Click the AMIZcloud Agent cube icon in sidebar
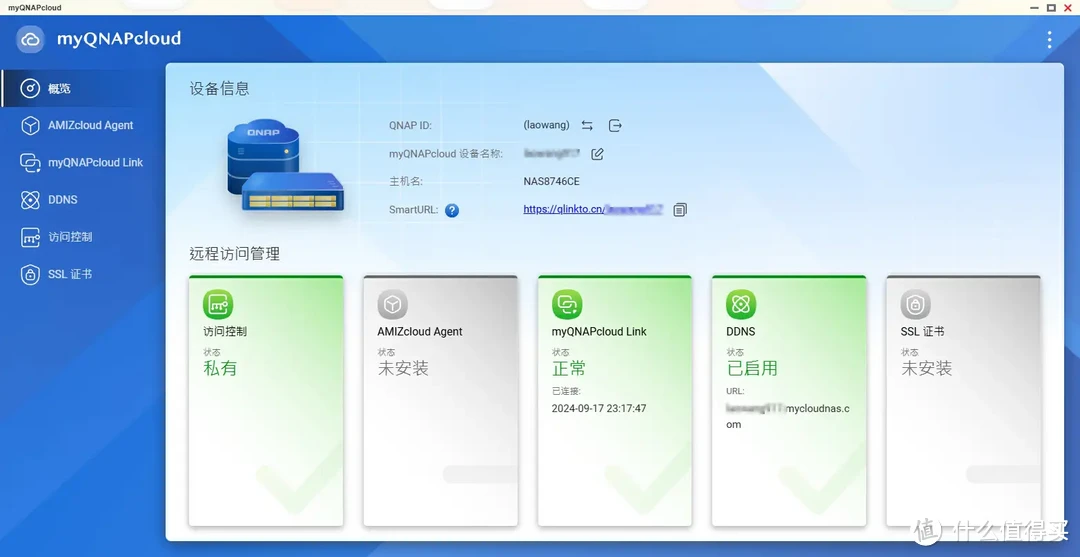1080x557 pixels. (x=30, y=125)
